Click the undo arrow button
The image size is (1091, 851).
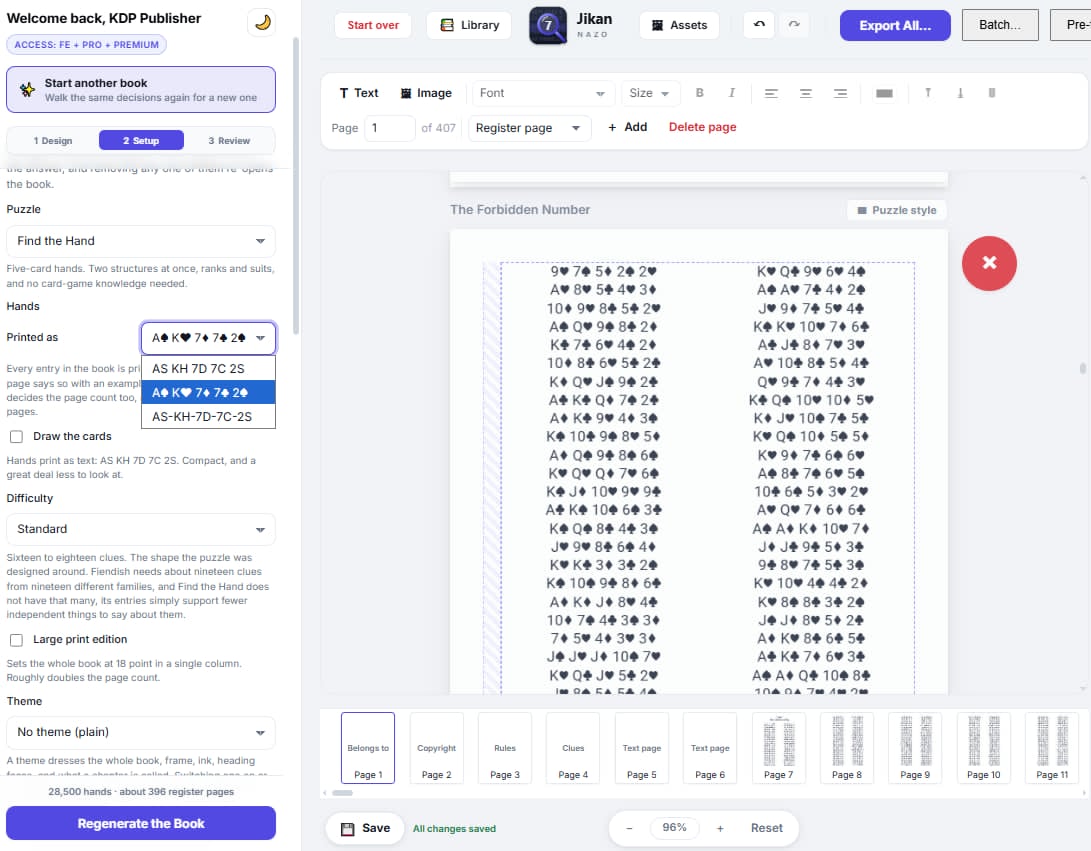pyautogui.click(x=759, y=24)
